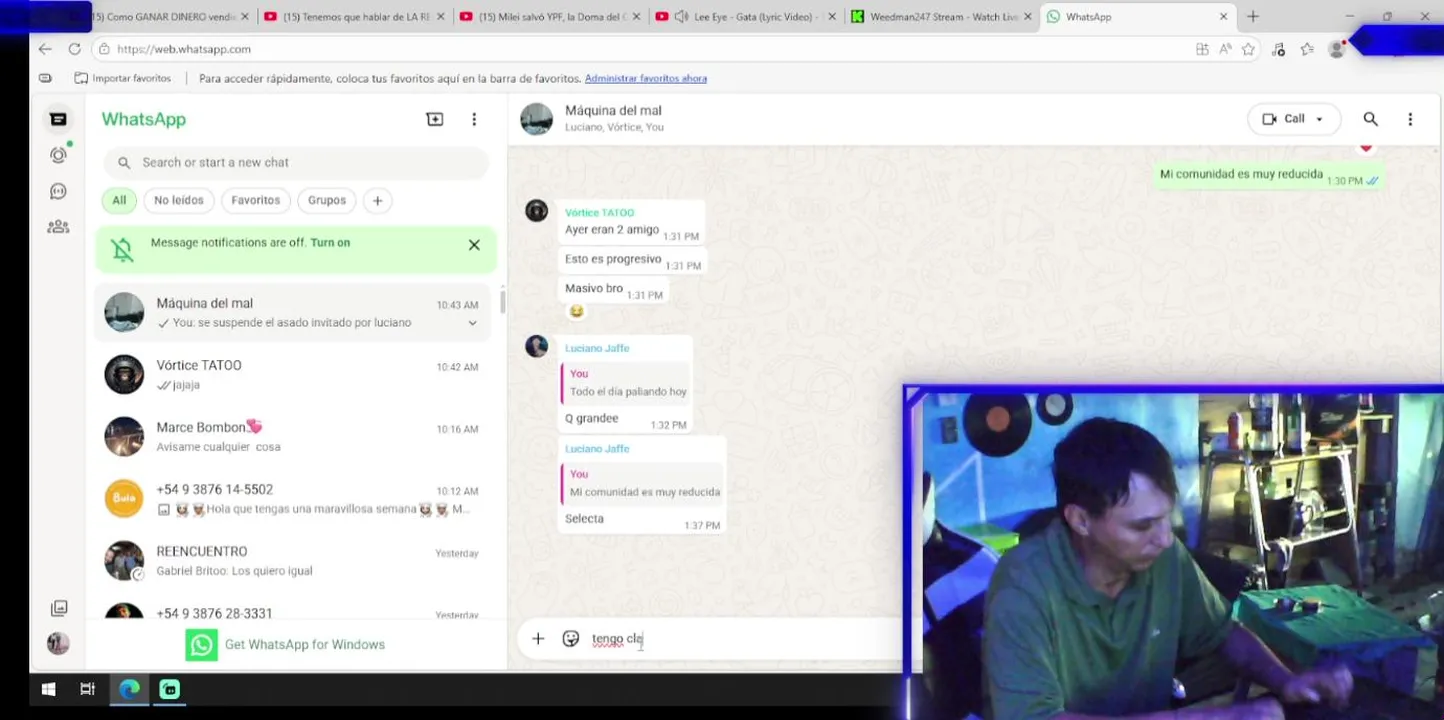Open the Chats icon in WhatsApp sidebar
The image size is (1444, 720).
[58, 119]
